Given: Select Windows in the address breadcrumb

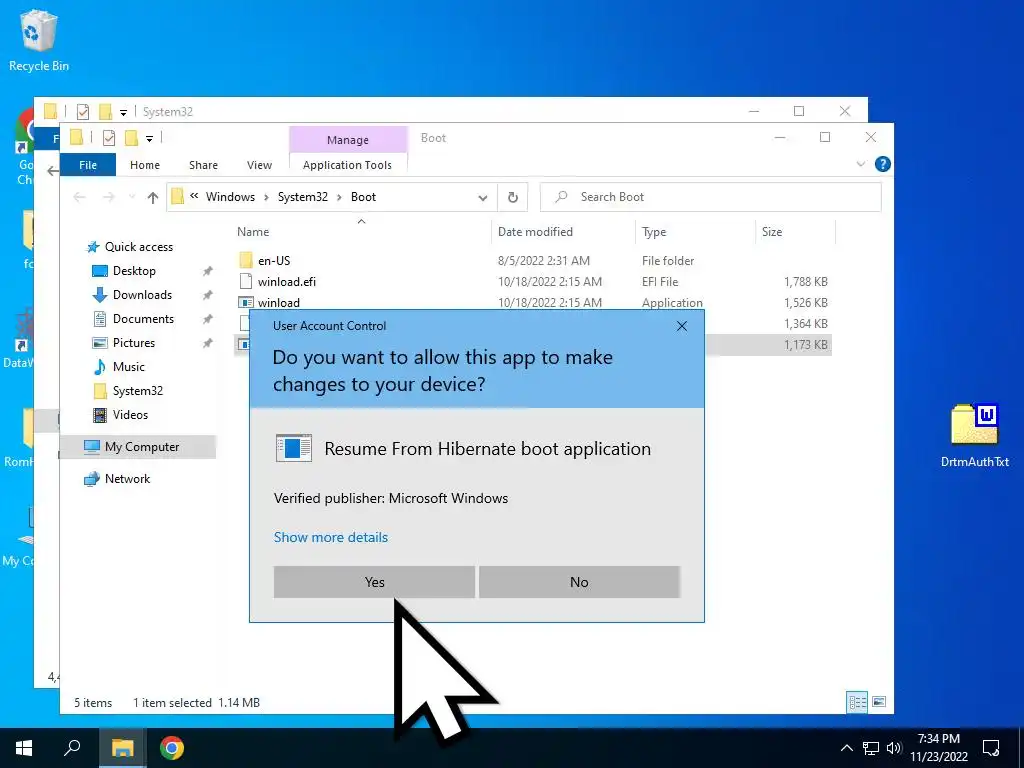Looking at the screenshot, I should pos(230,197).
